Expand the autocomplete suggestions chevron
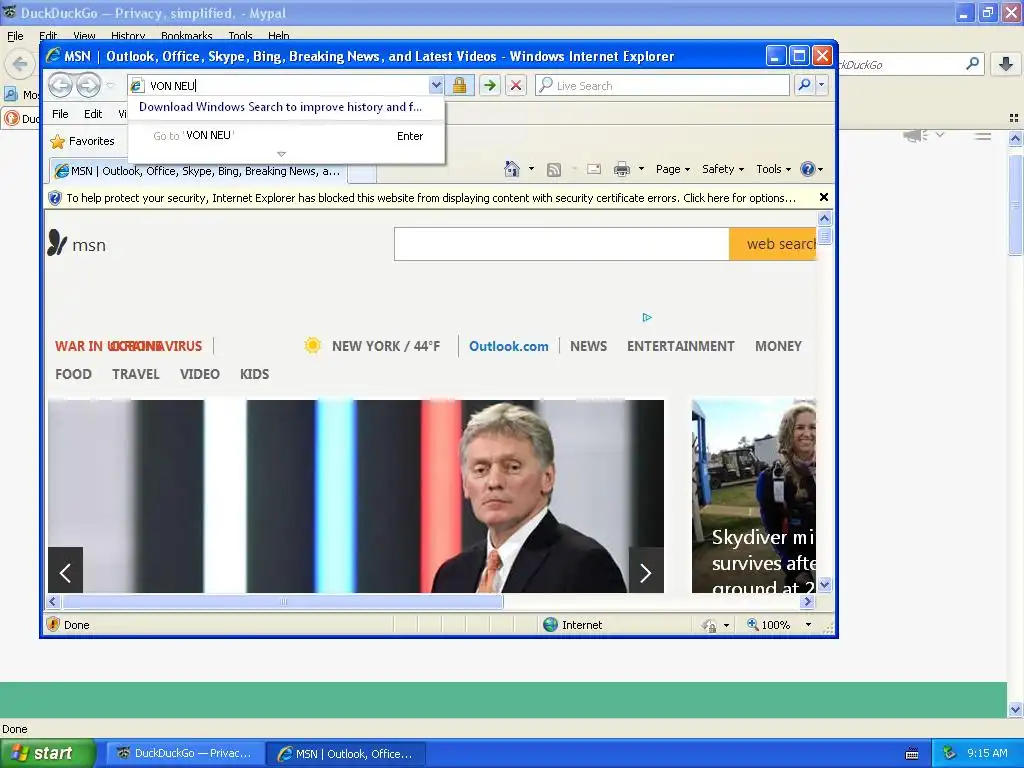1024x768 pixels. pyautogui.click(x=281, y=154)
